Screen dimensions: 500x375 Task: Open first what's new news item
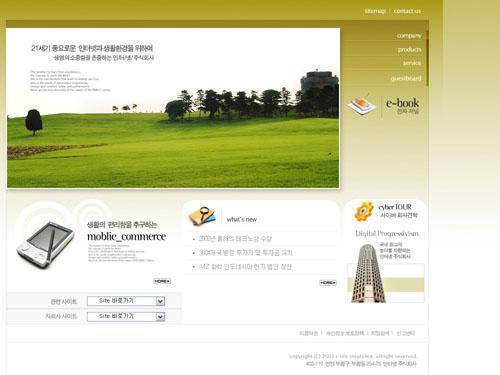pos(235,239)
